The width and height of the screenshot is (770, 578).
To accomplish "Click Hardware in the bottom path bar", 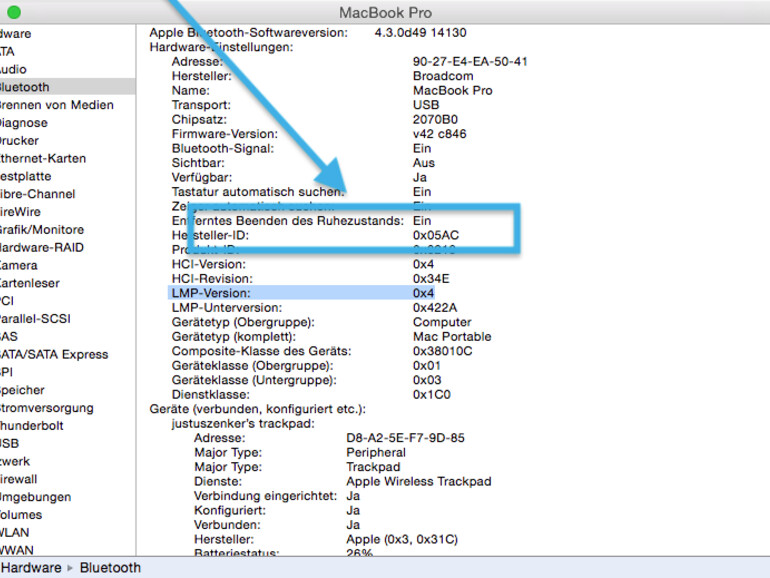I will pyautogui.click(x=31, y=568).
